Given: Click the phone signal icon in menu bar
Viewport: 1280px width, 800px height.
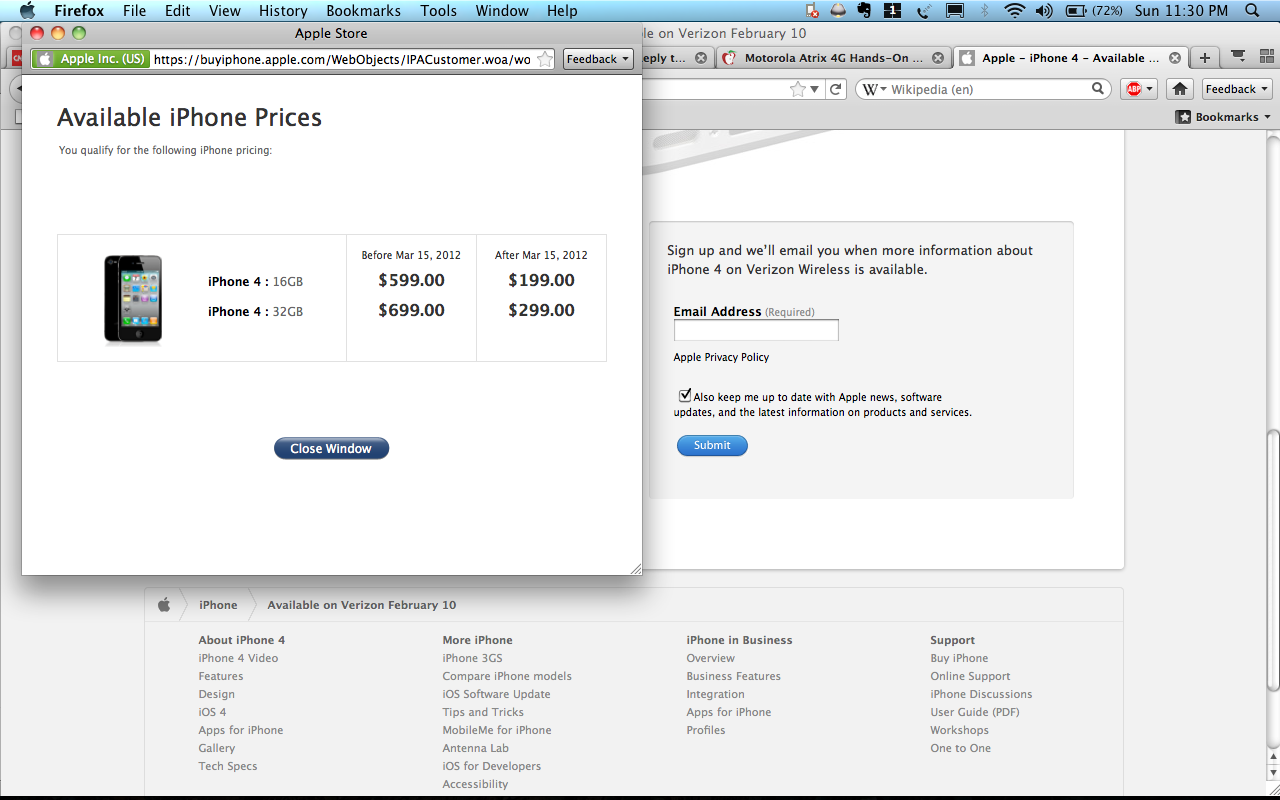Looking at the screenshot, I should pyautogui.click(x=924, y=11).
